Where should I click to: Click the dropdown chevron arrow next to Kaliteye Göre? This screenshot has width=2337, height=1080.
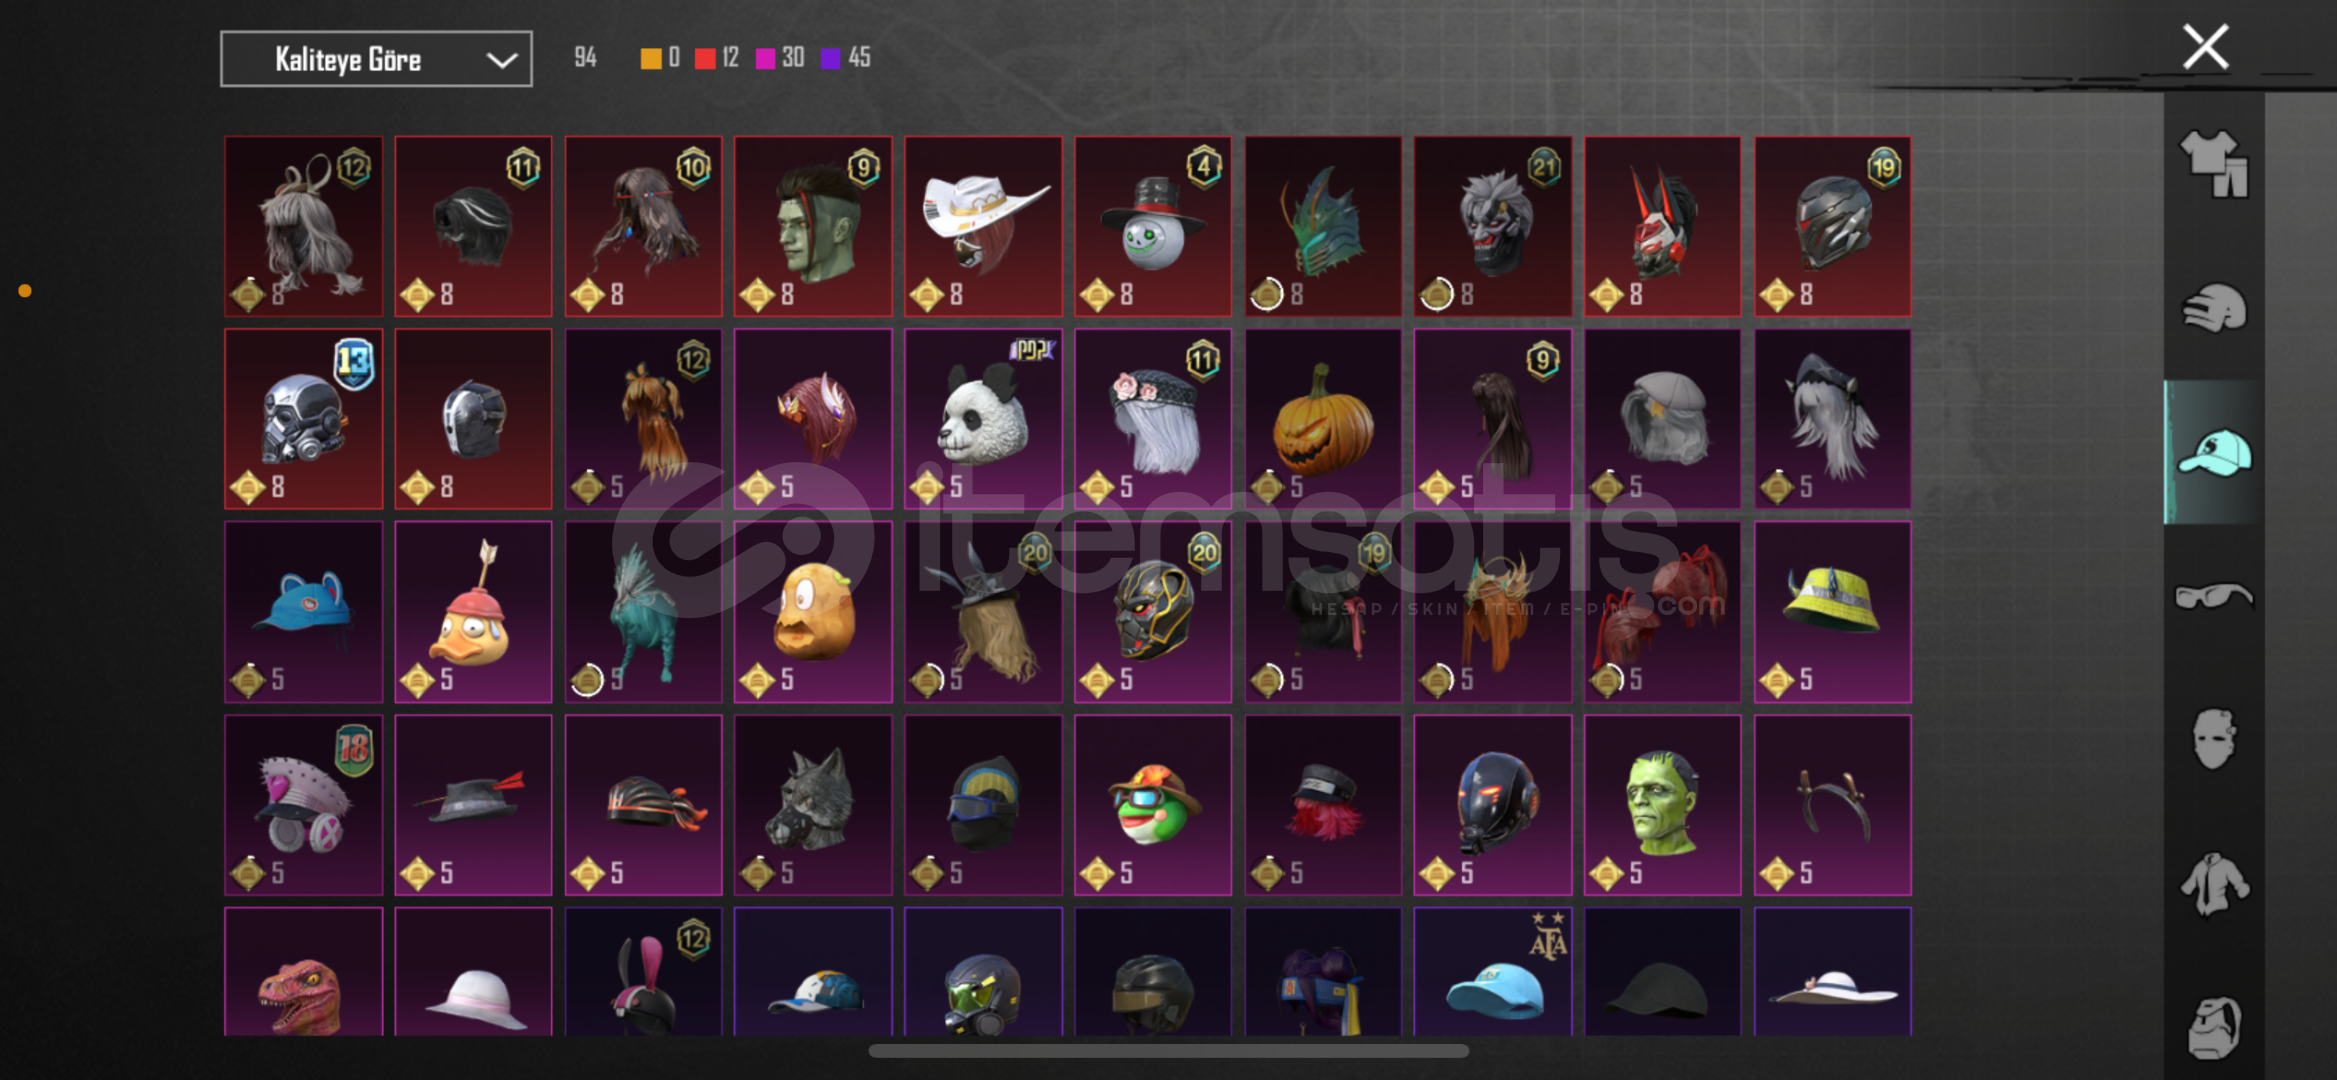[x=501, y=60]
